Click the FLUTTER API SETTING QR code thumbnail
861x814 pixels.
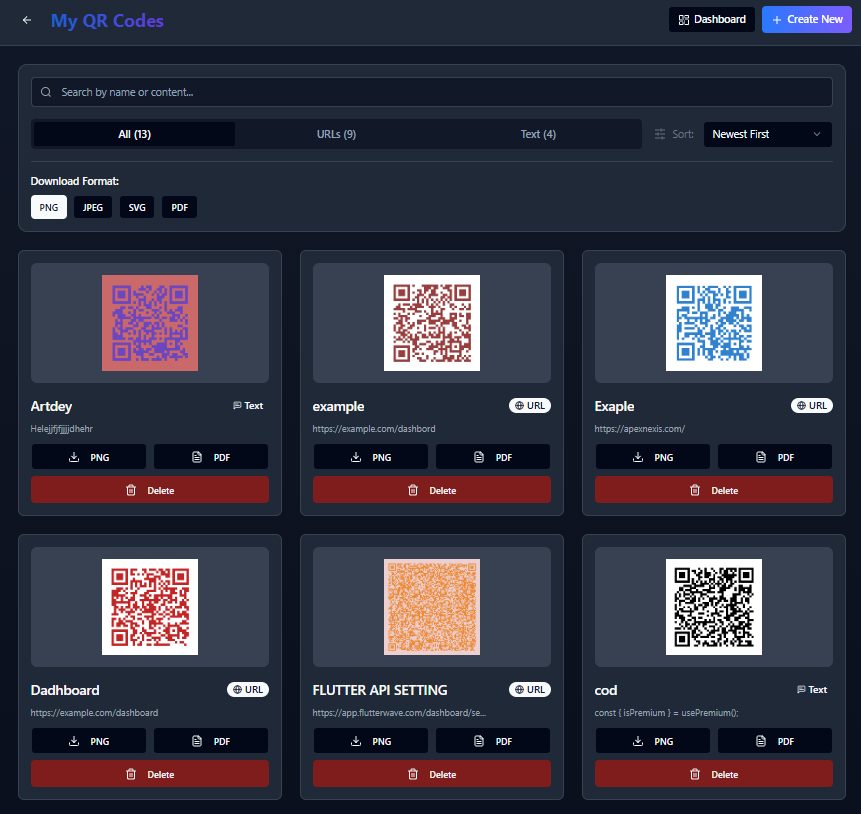point(431,606)
